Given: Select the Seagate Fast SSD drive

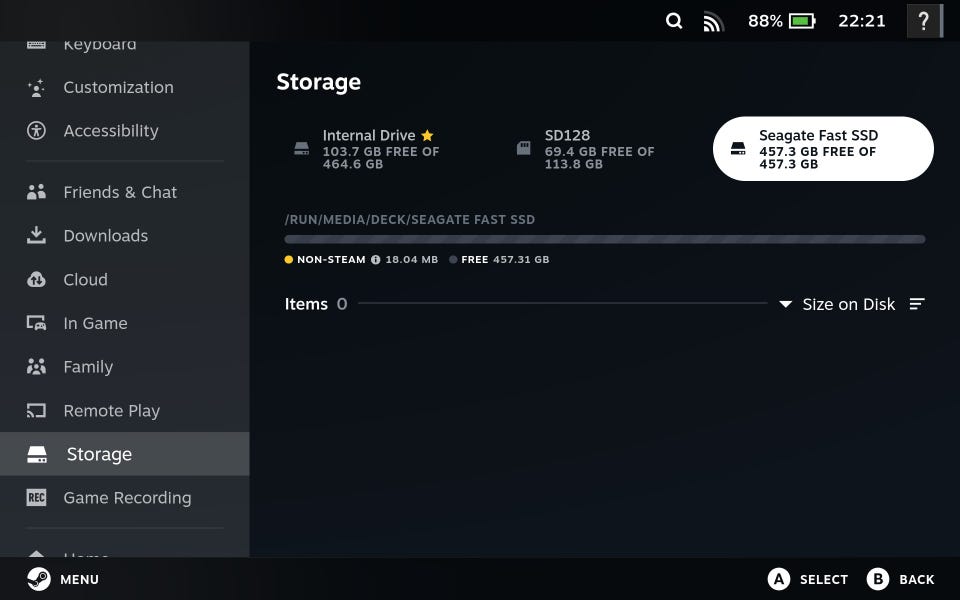Looking at the screenshot, I should coord(823,149).
